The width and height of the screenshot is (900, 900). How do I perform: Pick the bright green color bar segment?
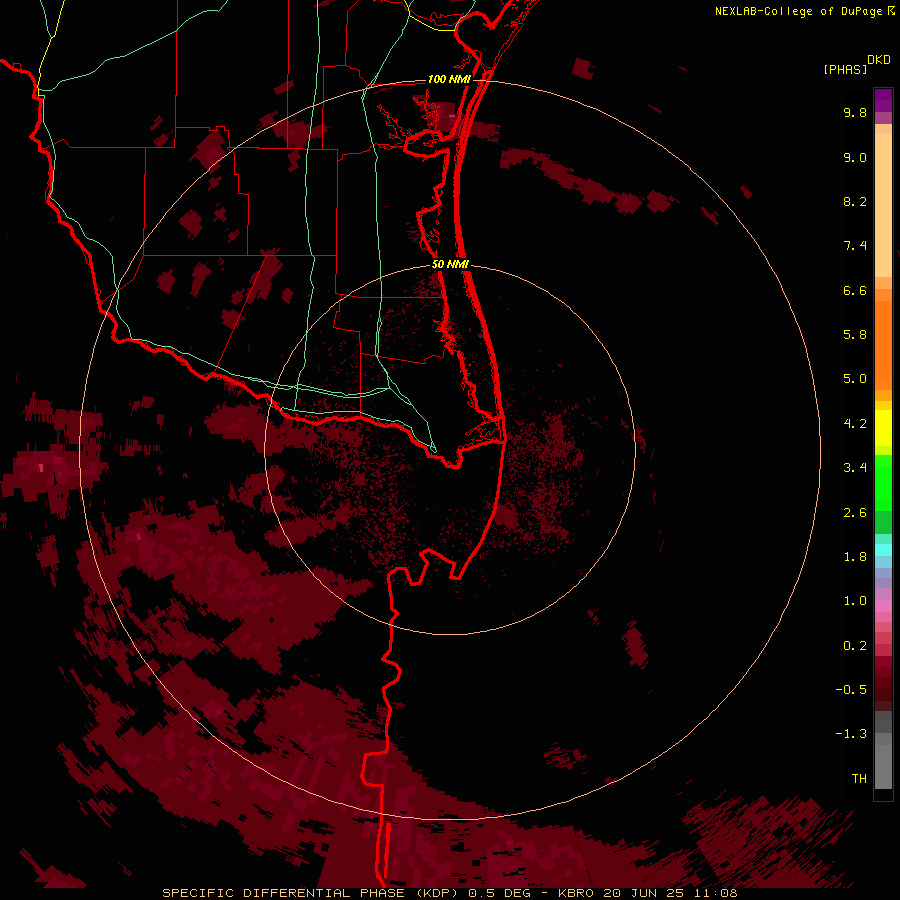(883, 482)
